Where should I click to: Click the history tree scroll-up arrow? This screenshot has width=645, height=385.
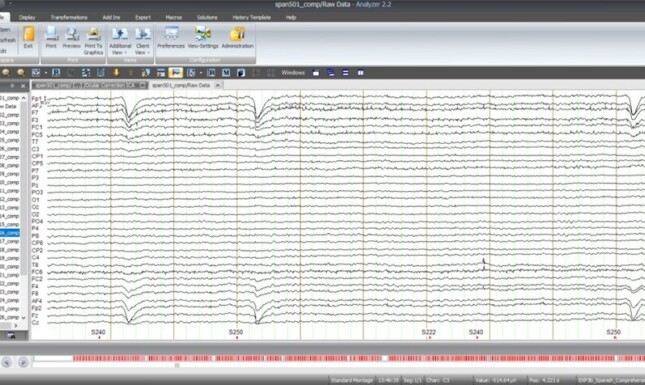[23, 98]
